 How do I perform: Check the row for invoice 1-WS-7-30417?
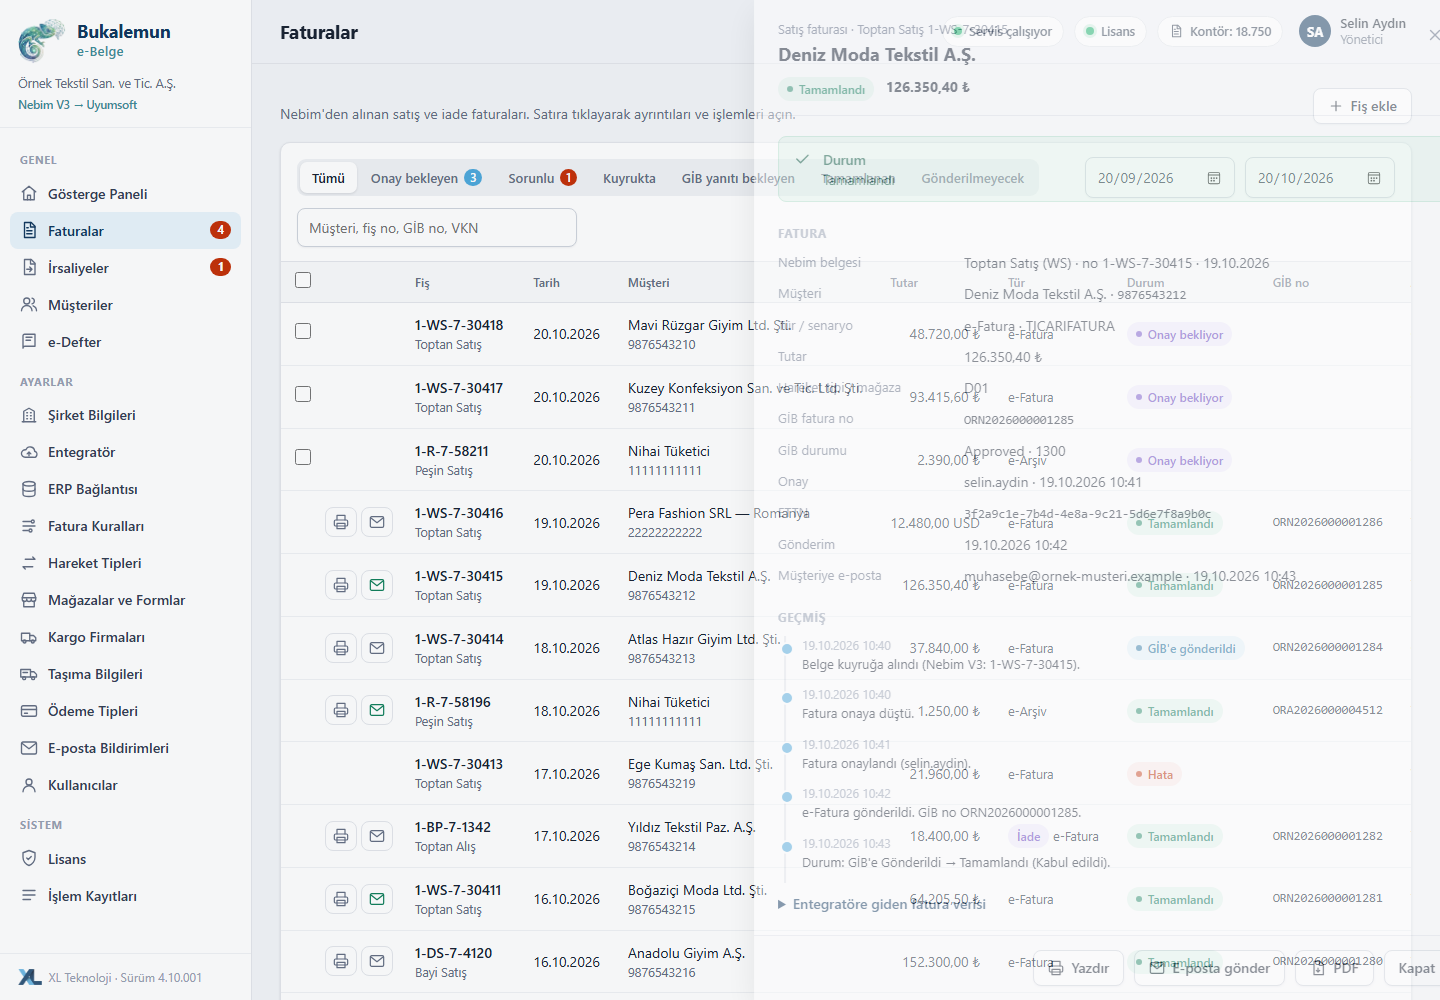[303, 394]
